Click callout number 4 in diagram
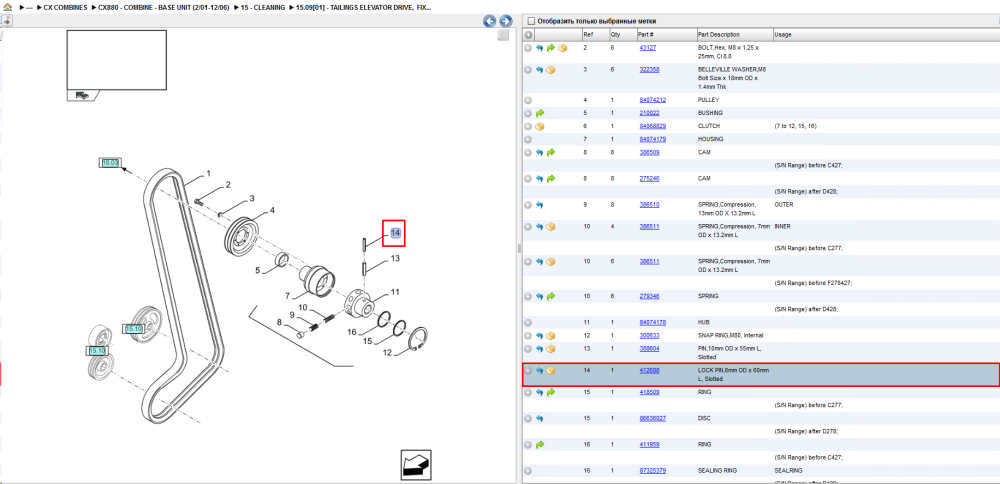Image resolution: width=1000 pixels, height=484 pixels. click(272, 210)
